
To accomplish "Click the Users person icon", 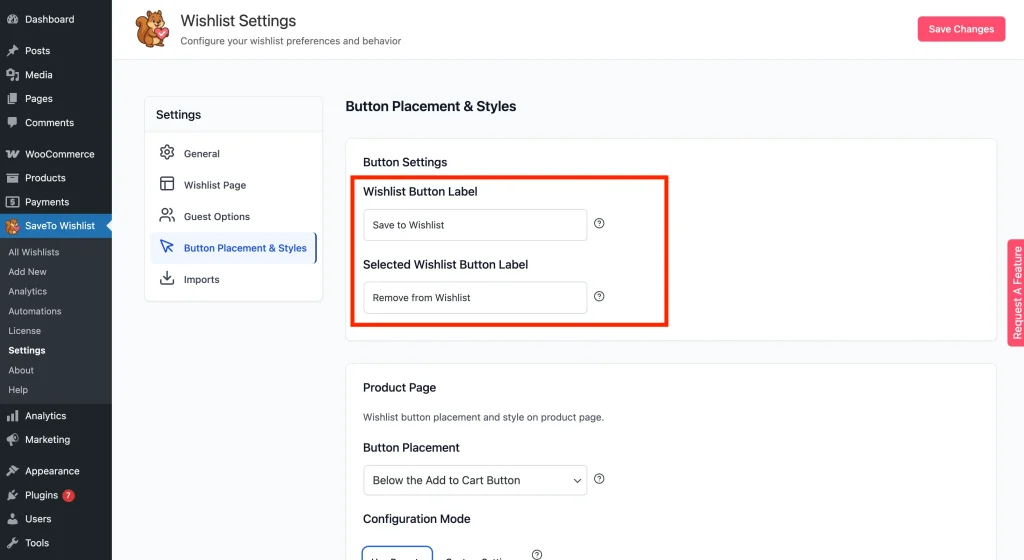I will click(x=12, y=519).
